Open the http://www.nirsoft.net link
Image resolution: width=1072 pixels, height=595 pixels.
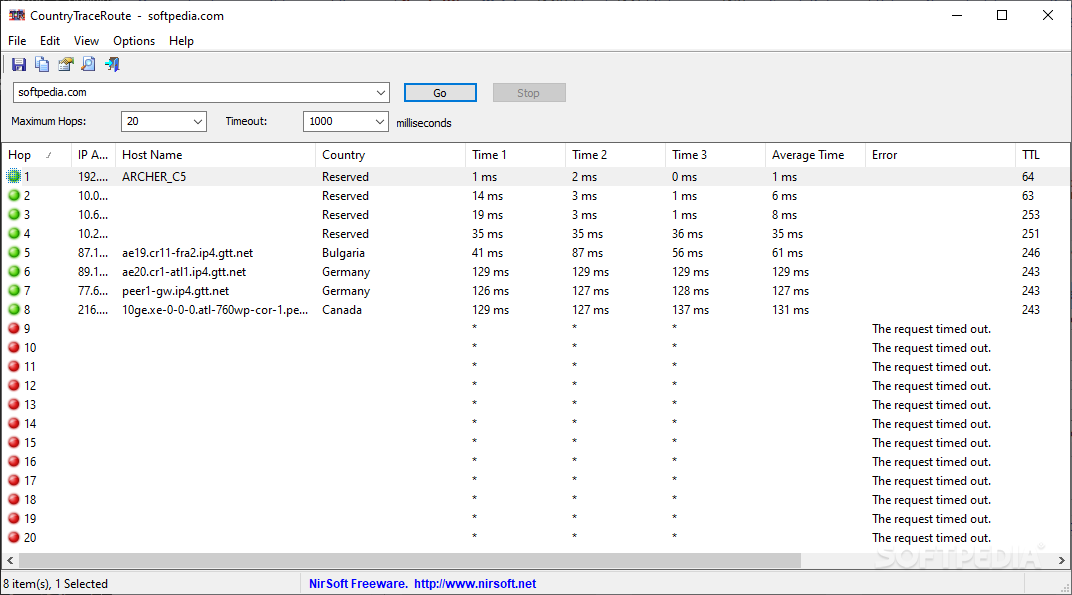pos(475,583)
